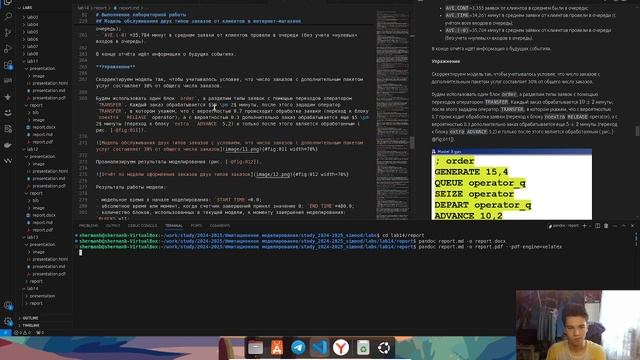640x360 pixels.
Task: Click the remote window indicator in status bar
Action: (x=5, y=333)
